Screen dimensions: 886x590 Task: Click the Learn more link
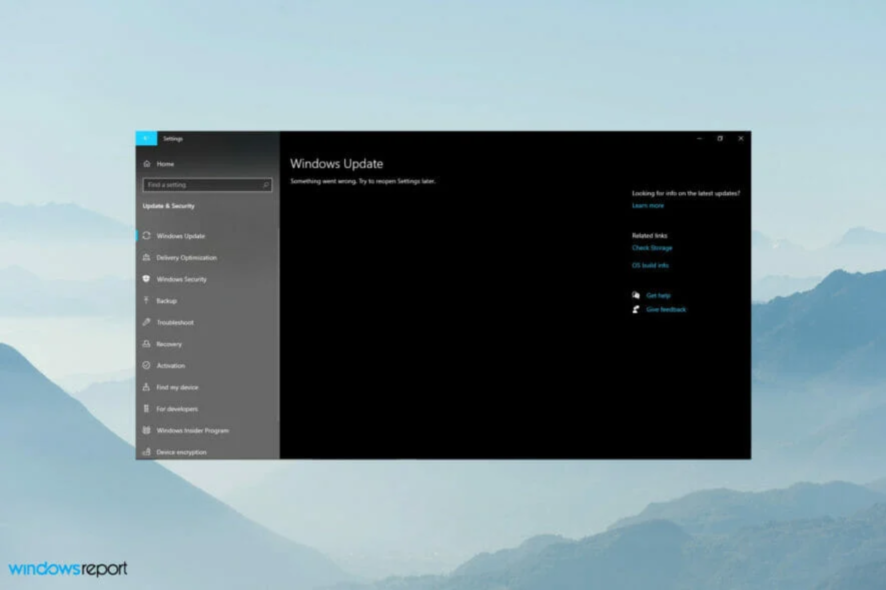click(648, 206)
